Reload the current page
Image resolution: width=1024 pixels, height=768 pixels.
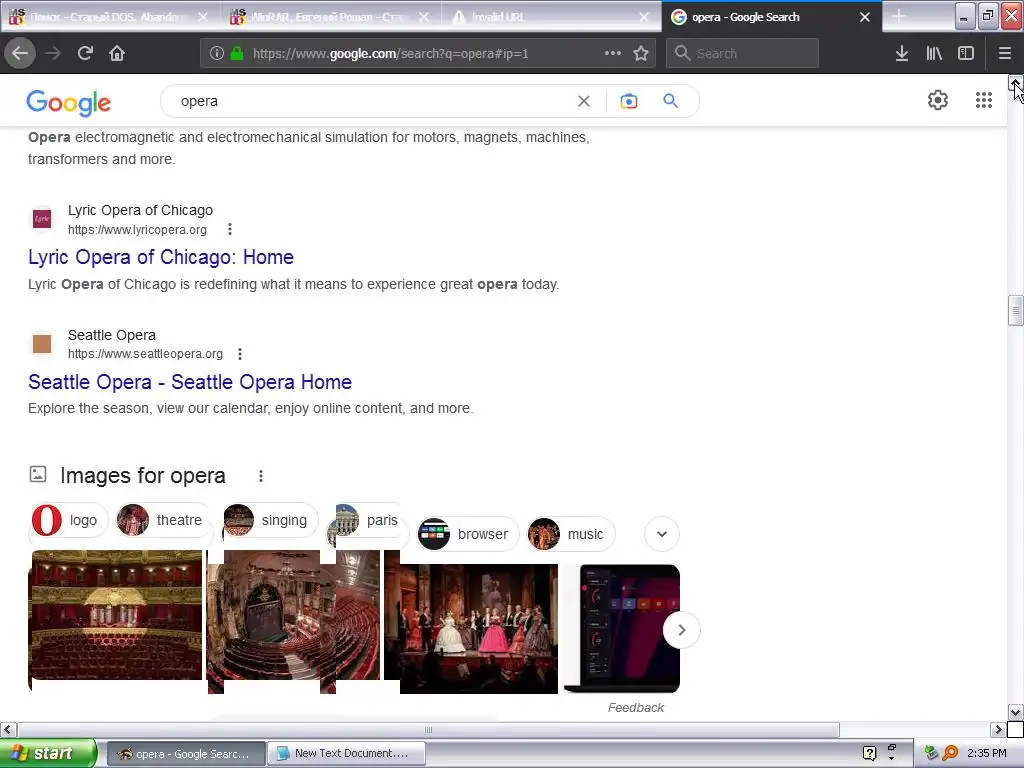click(x=85, y=53)
